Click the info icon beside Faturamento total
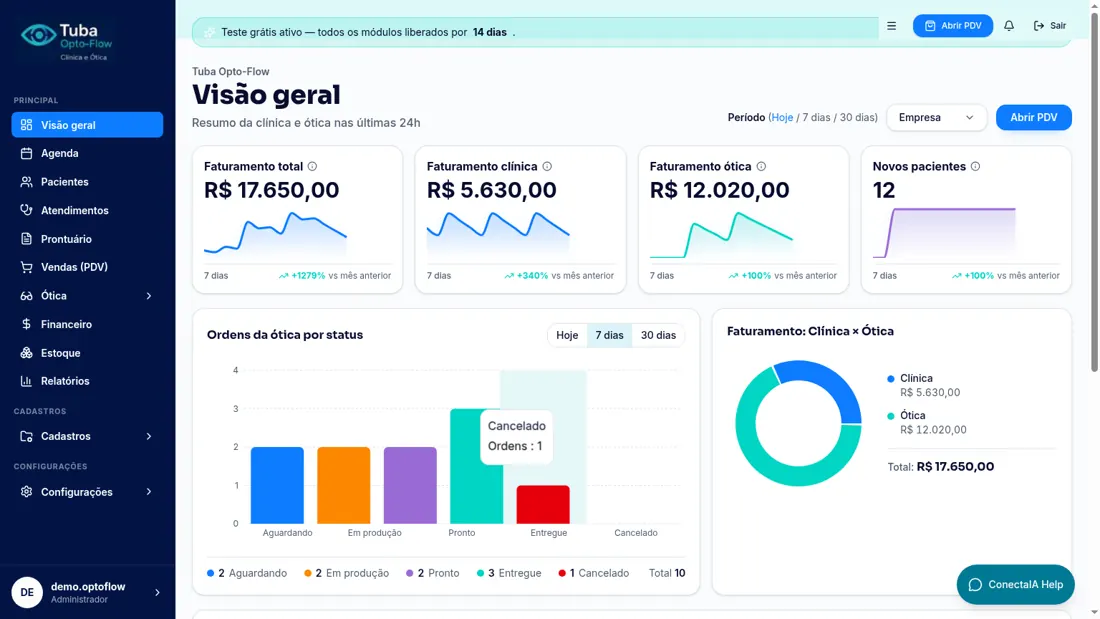 coord(312,166)
